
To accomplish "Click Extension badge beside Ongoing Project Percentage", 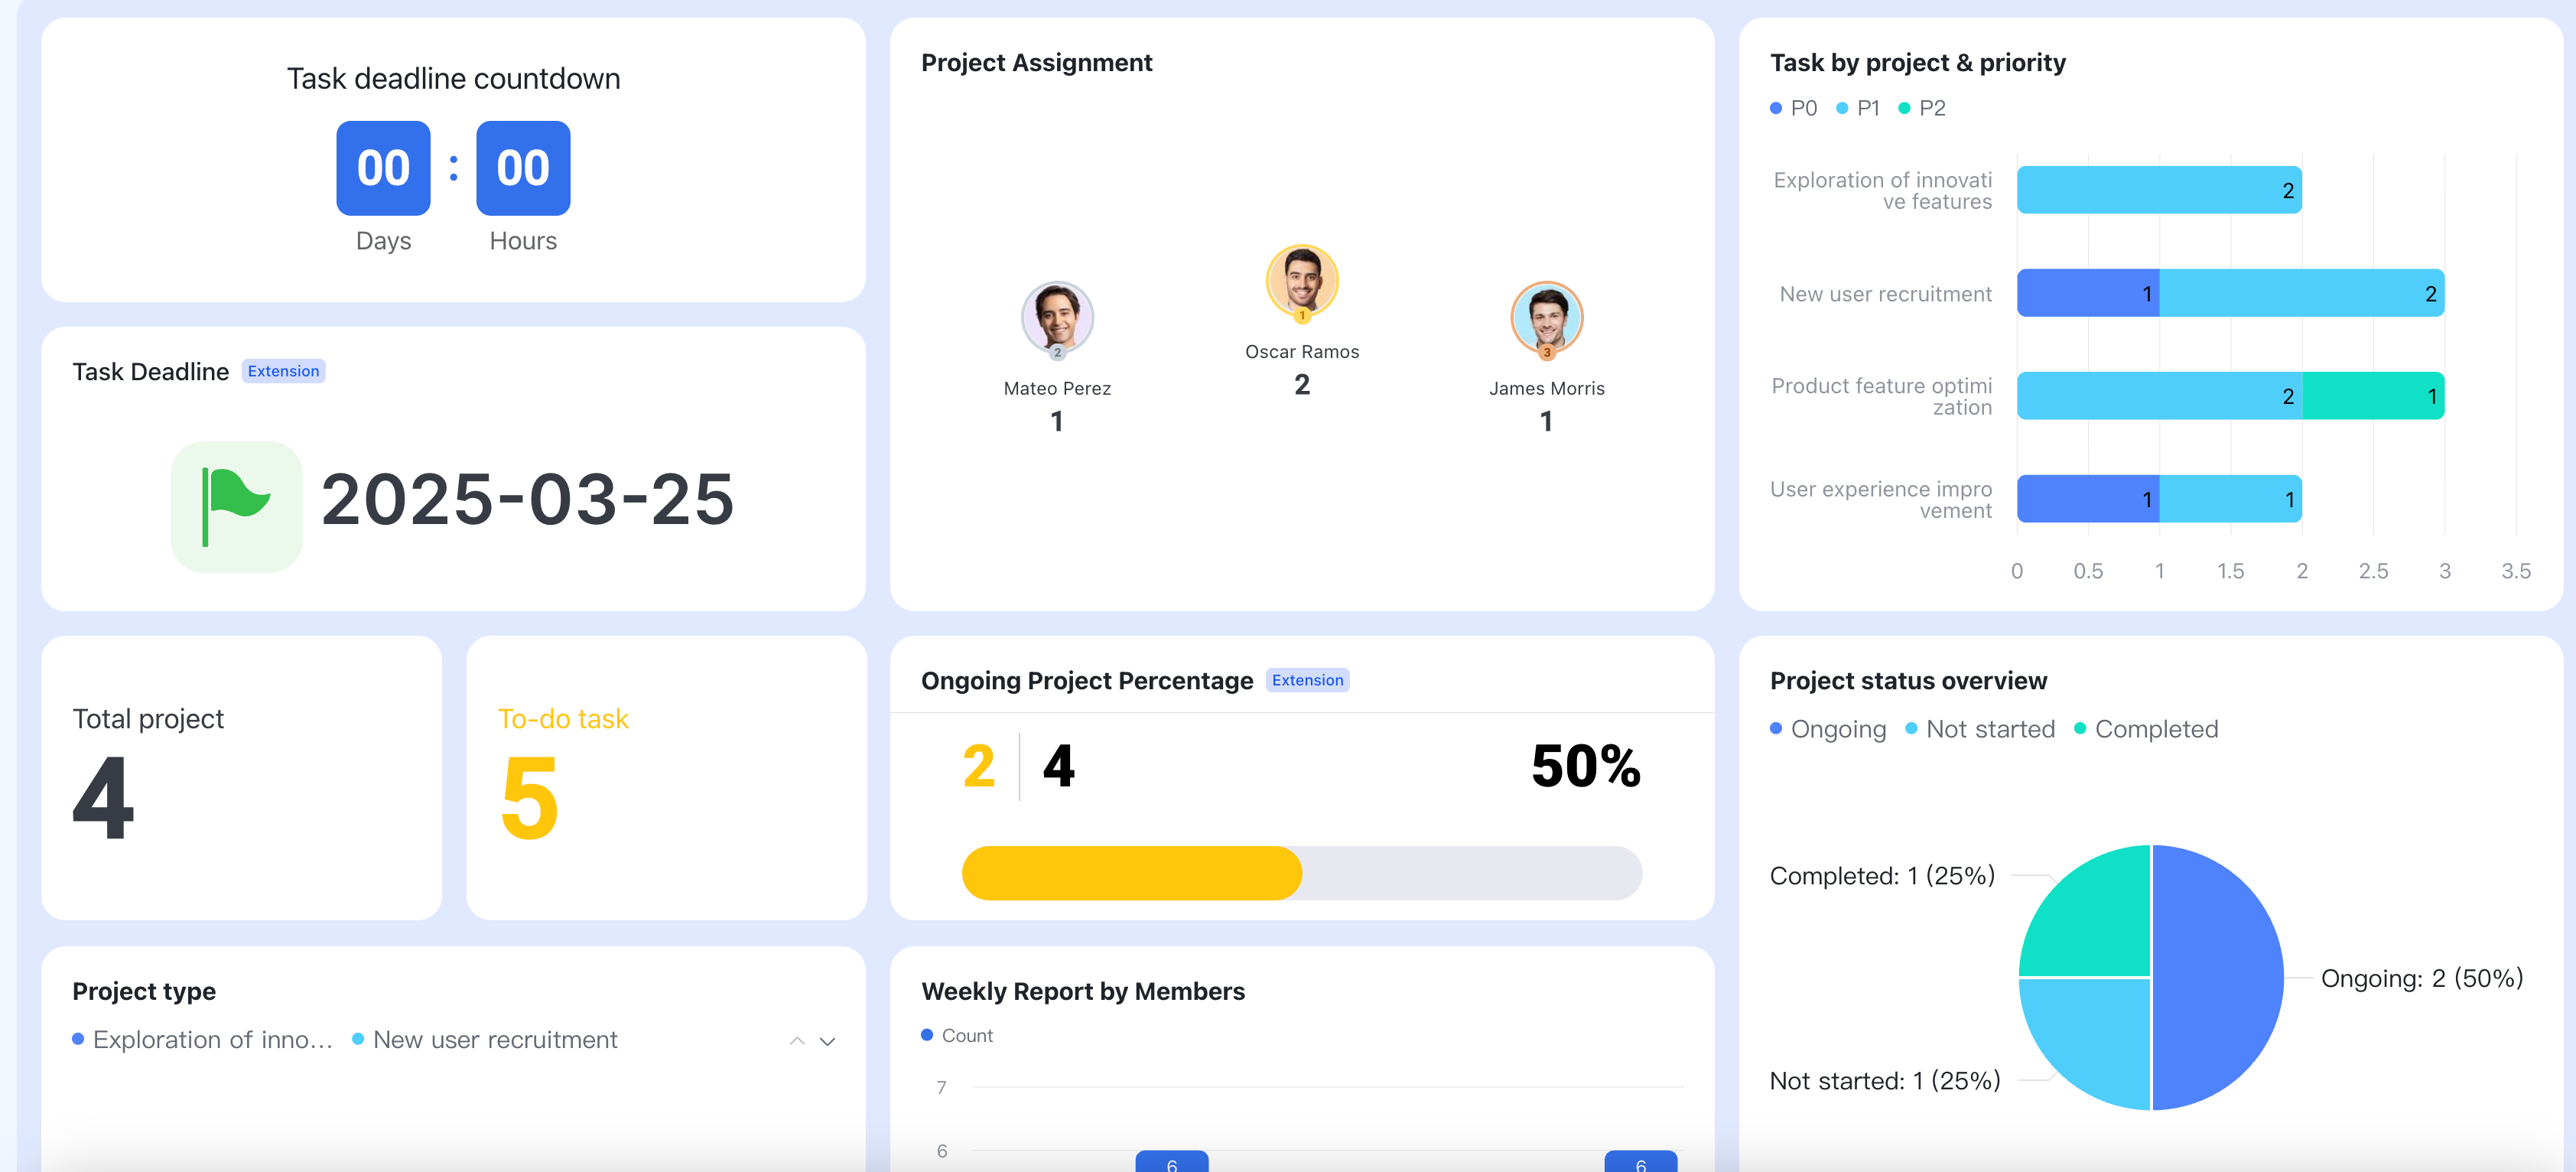I will (1306, 680).
